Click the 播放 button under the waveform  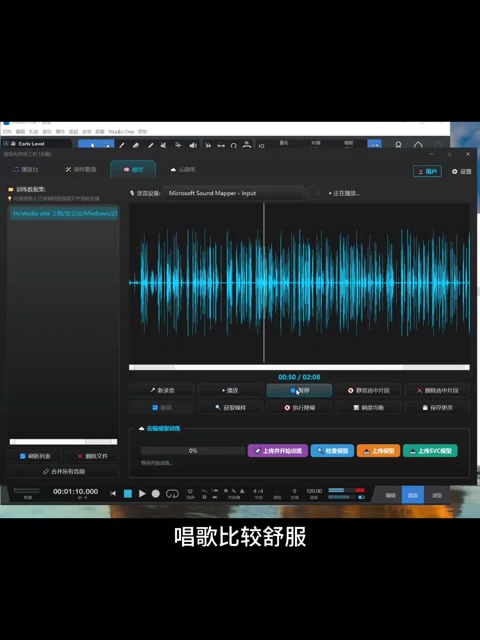230,390
